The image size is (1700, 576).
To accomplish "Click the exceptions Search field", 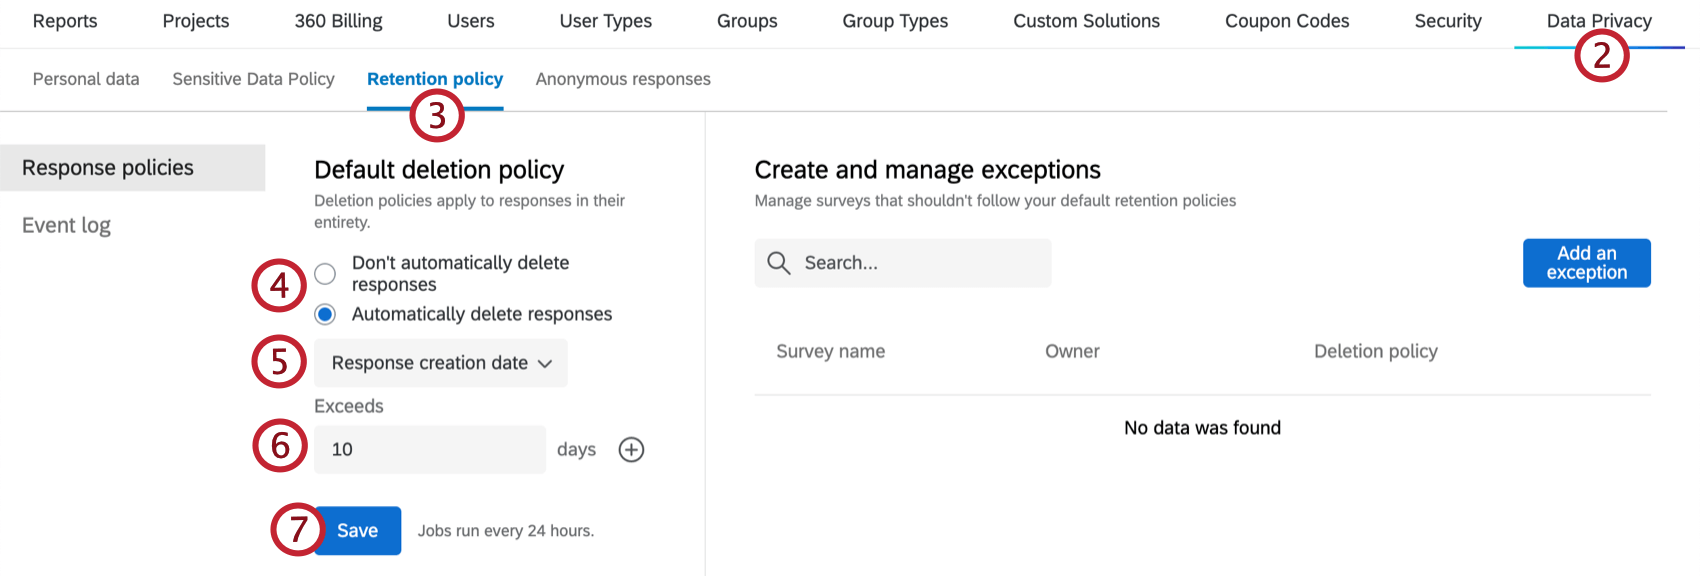I will (920, 263).
